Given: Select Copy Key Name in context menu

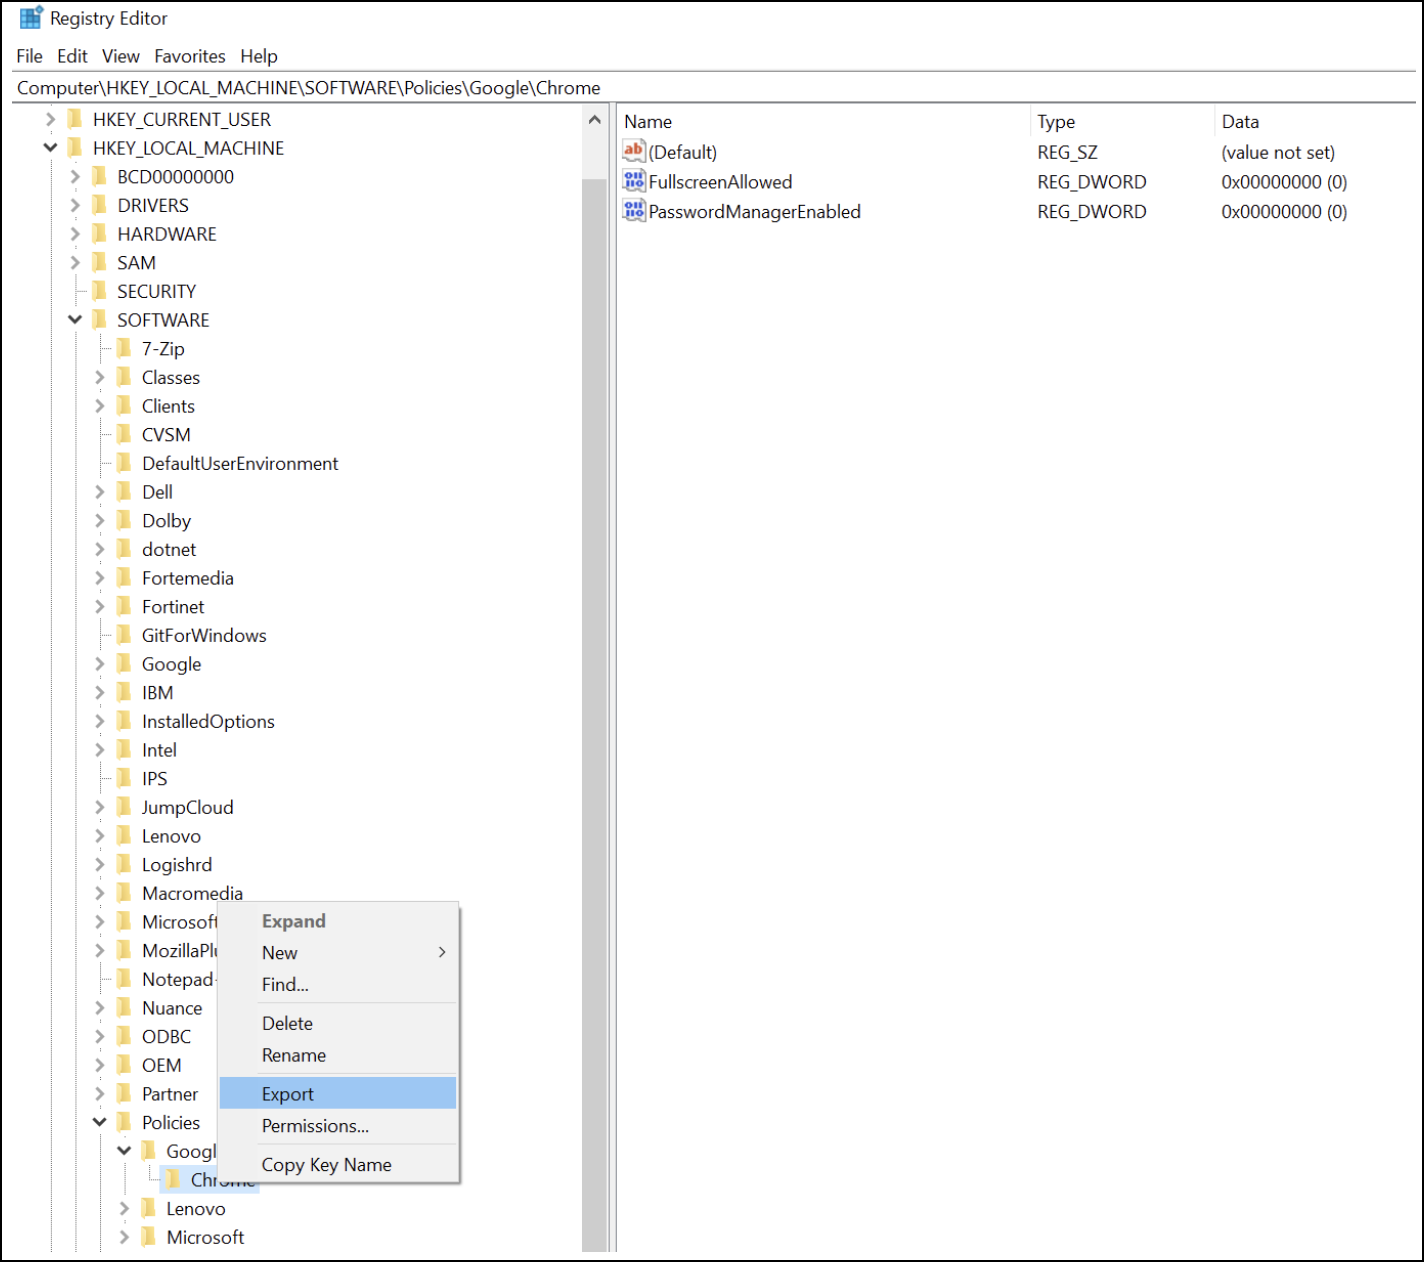Looking at the screenshot, I should (x=326, y=1165).
